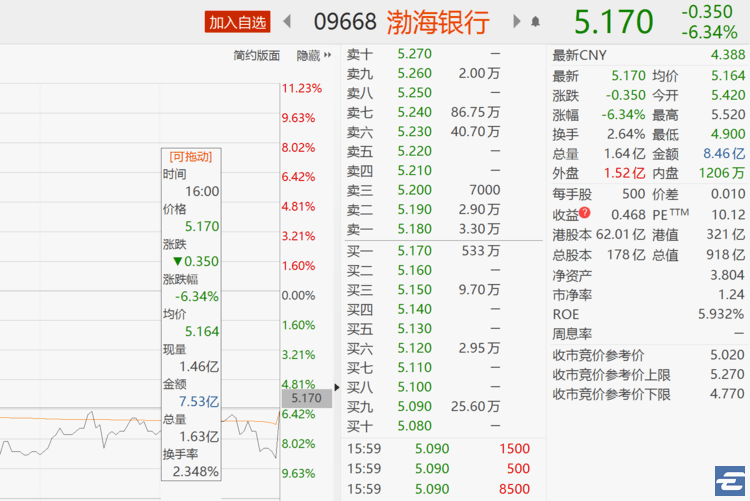Click the 内盘 value 1206万
Image resolution: width=750 pixels, height=501 pixels.
point(722,173)
